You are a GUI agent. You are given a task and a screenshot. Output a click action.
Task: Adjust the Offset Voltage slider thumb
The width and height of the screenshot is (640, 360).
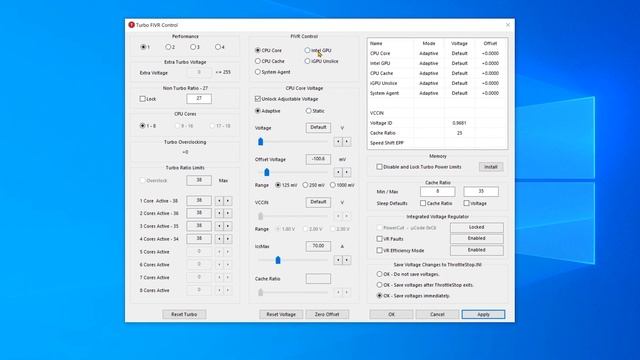267,172
